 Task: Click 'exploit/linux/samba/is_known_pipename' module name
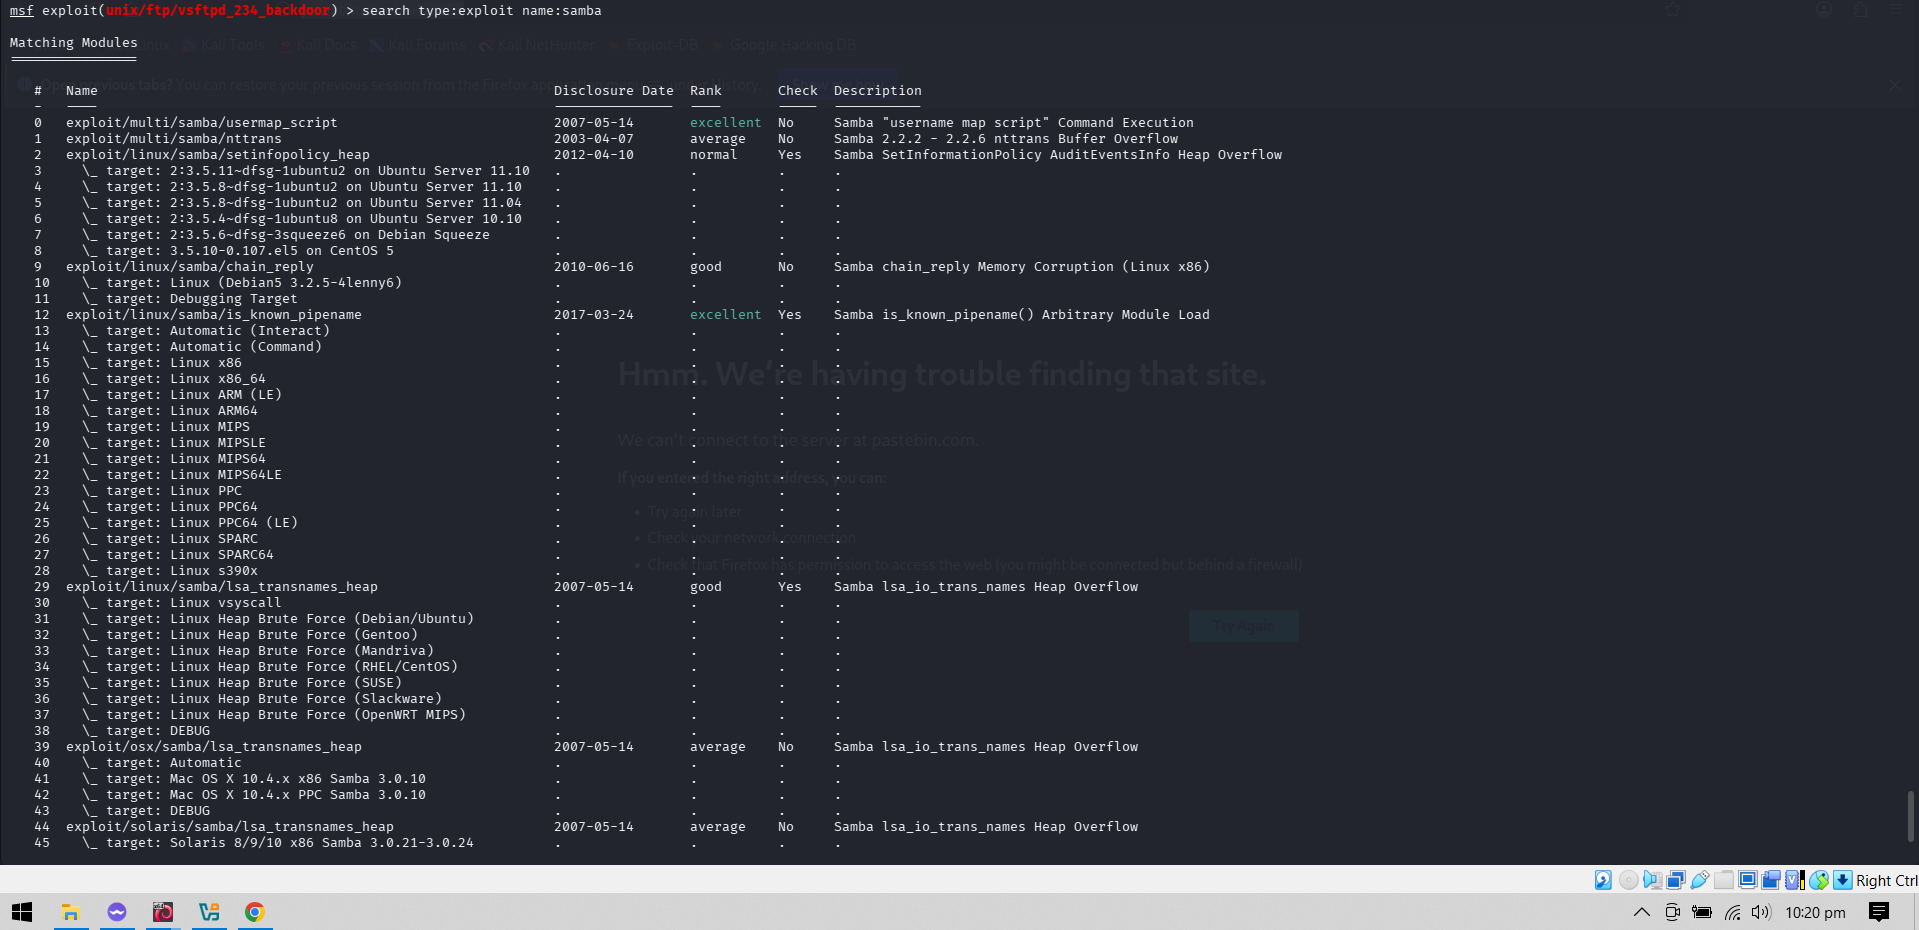point(214,315)
